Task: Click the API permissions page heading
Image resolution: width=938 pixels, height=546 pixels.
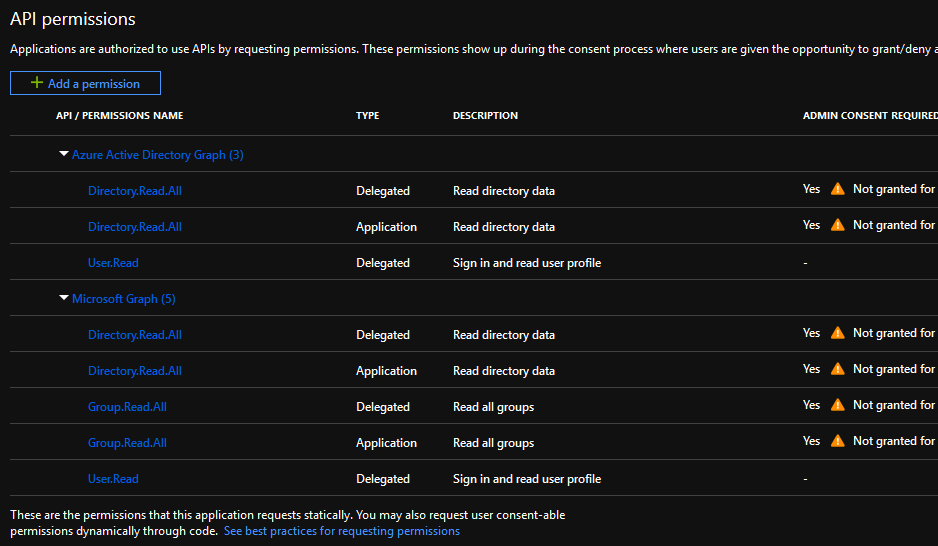Action: [73, 19]
